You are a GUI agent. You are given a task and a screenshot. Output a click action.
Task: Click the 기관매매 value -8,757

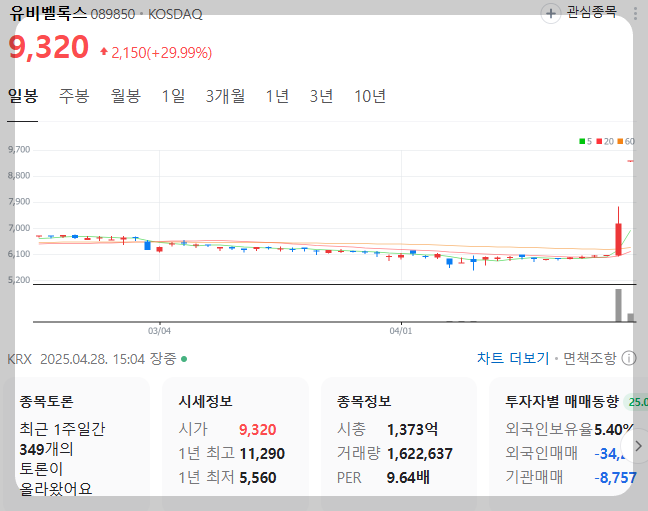point(615,478)
